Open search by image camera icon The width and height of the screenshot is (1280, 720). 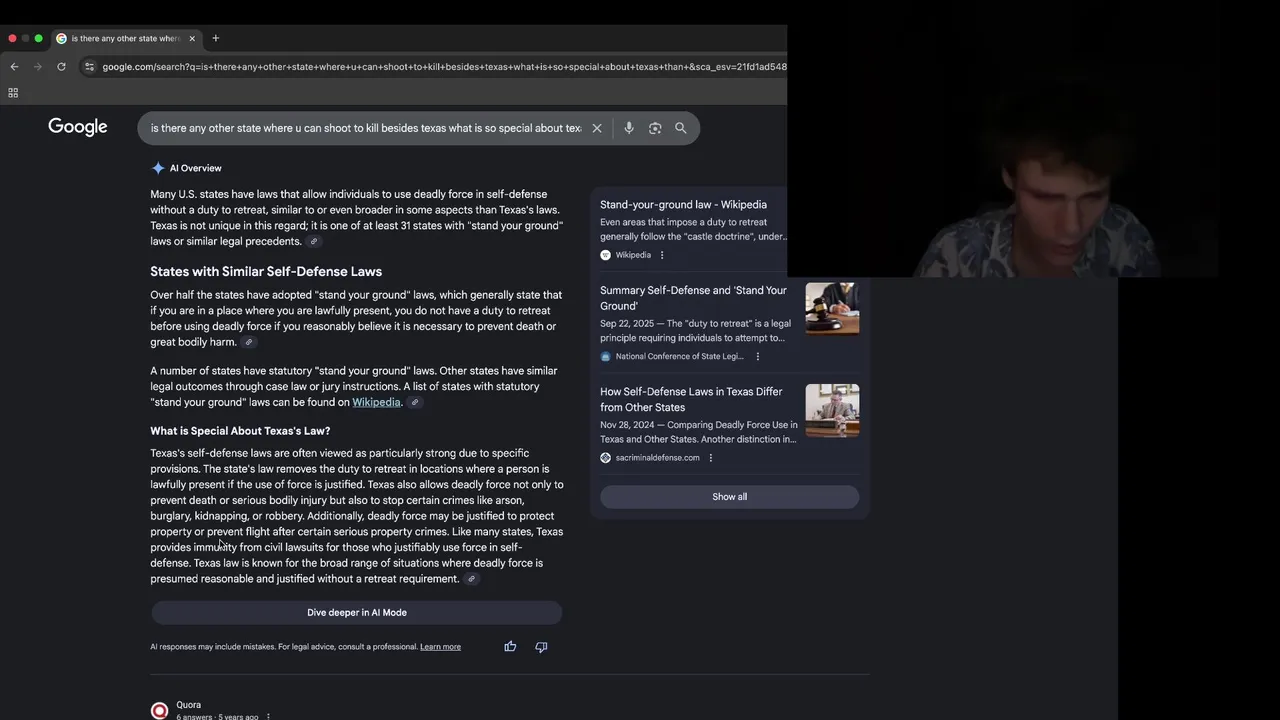click(655, 128)
